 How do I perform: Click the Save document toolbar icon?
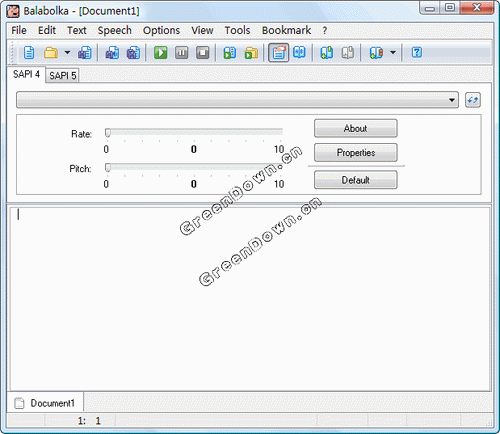click(x=84, y=53)
